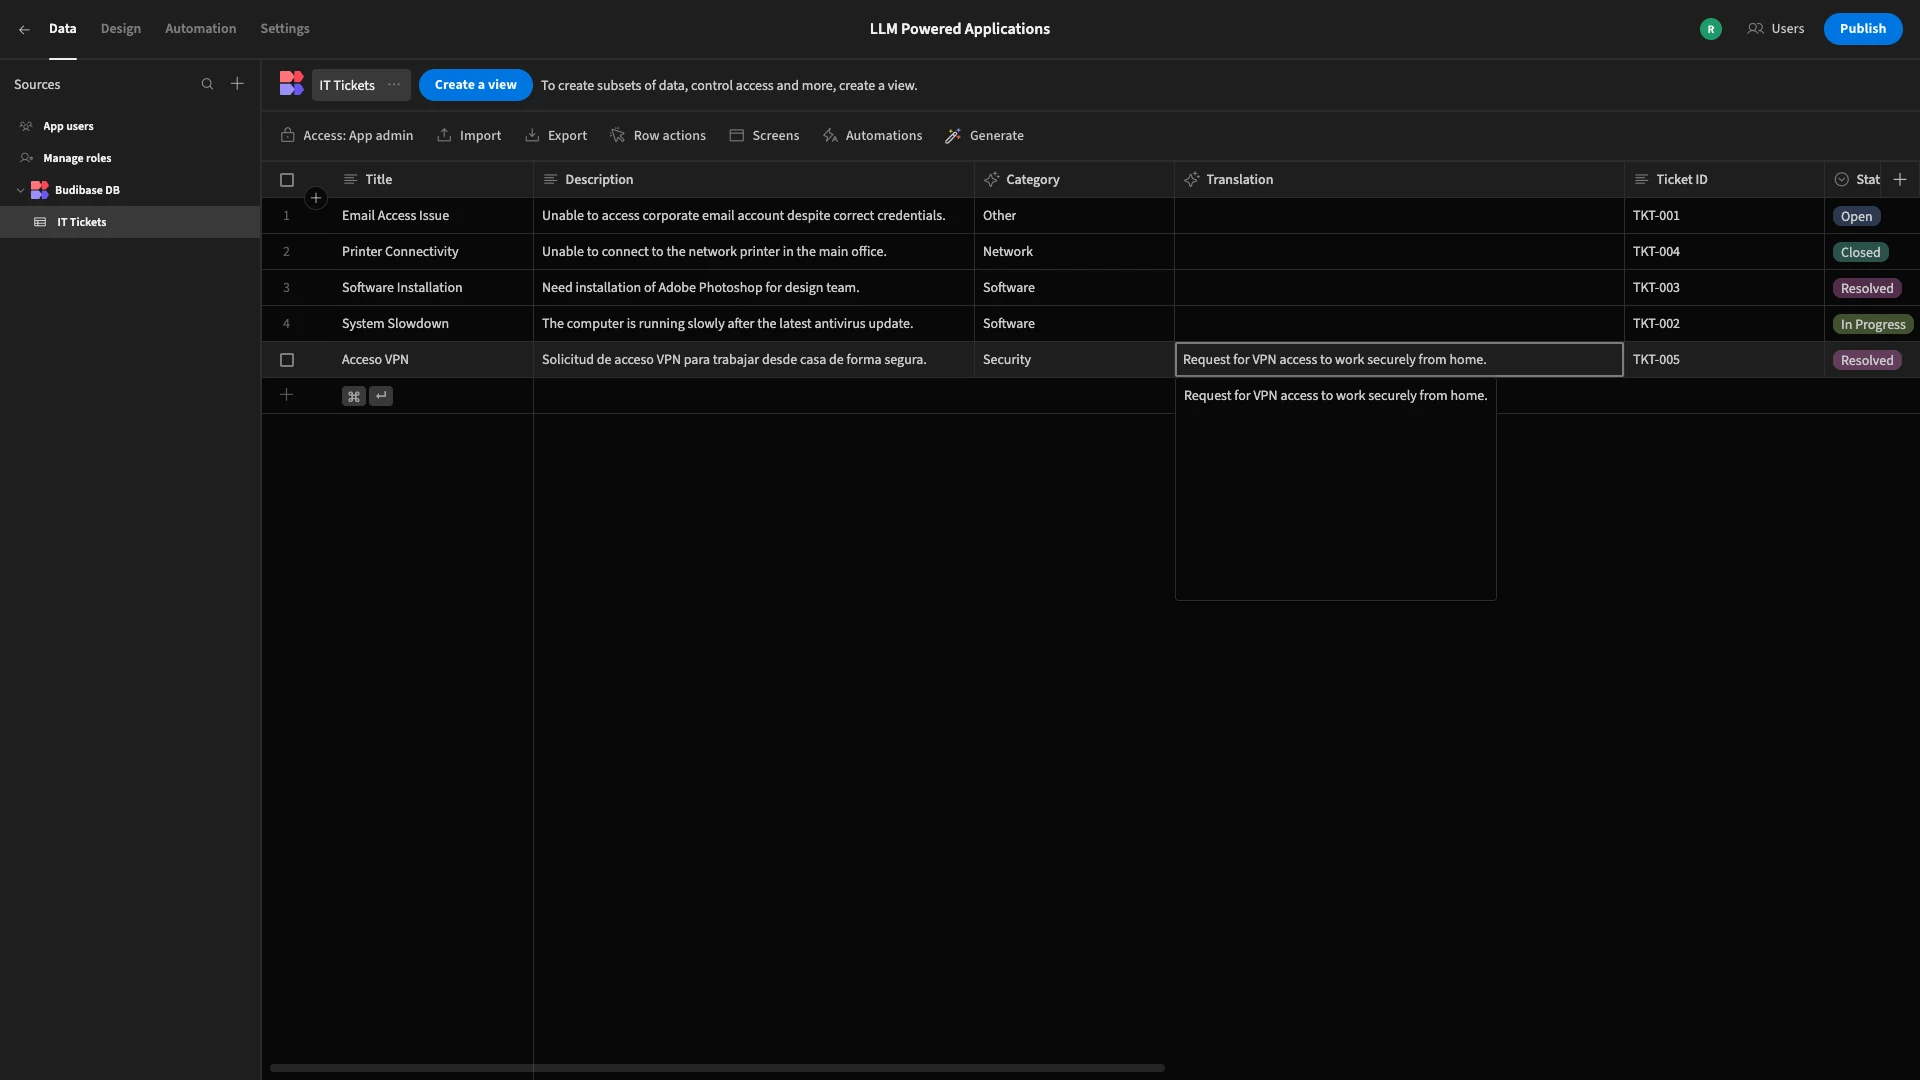Open Access: App admin lock setting
Image resolution: width=1920 pixels, height=1080 pixels.
[347, 136]
